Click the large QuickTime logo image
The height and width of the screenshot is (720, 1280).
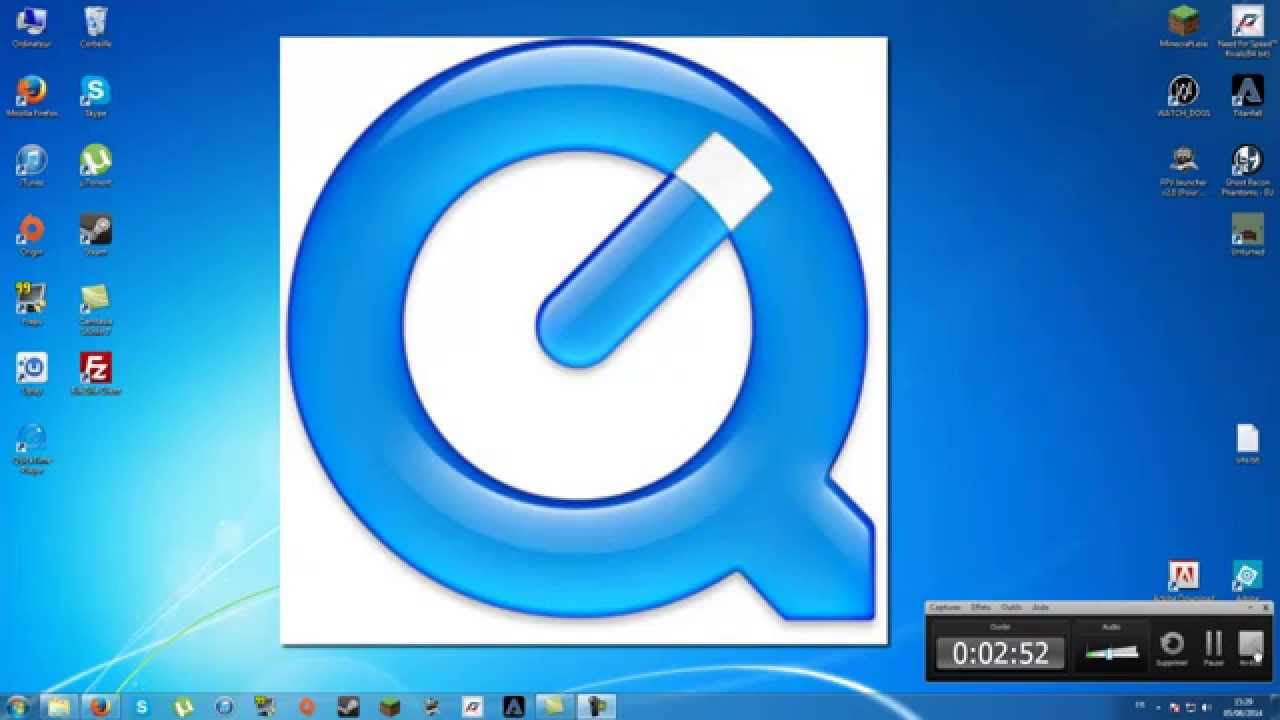[584, 342]
